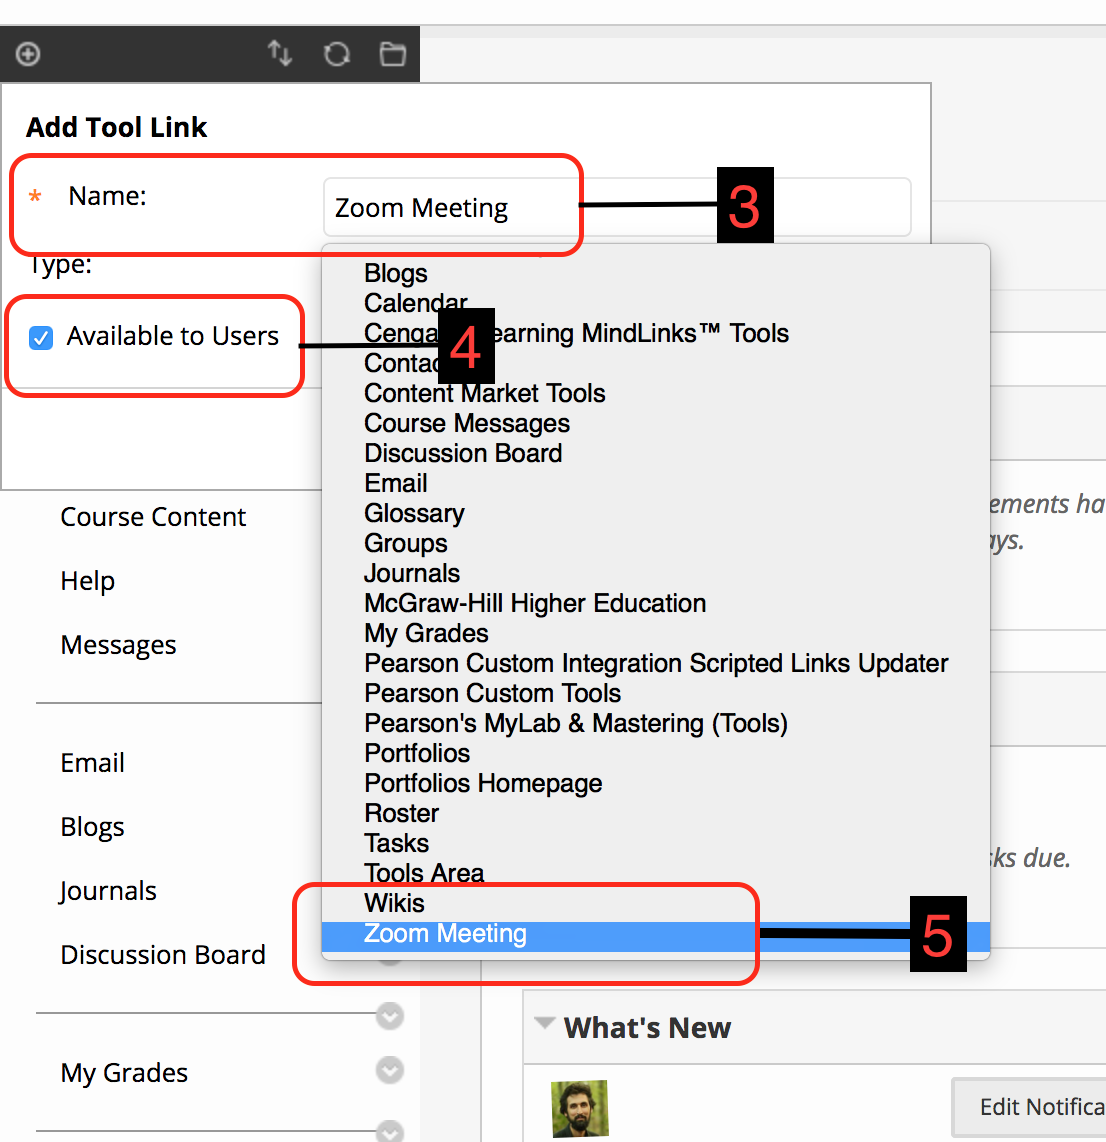Image resolution: width=1106 pixels, height=1142 pixels.
Task: Select highlighted Zoom Meeting option
Action: tap(655, 936)
